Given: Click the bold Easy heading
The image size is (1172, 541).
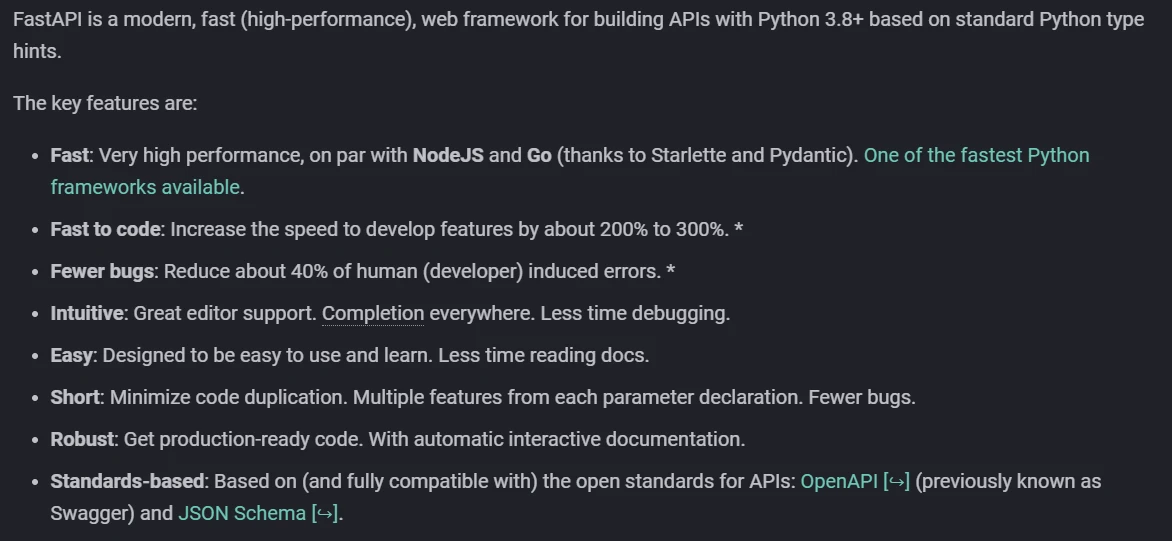Looking at the screenshot, I should coord(71,355).
